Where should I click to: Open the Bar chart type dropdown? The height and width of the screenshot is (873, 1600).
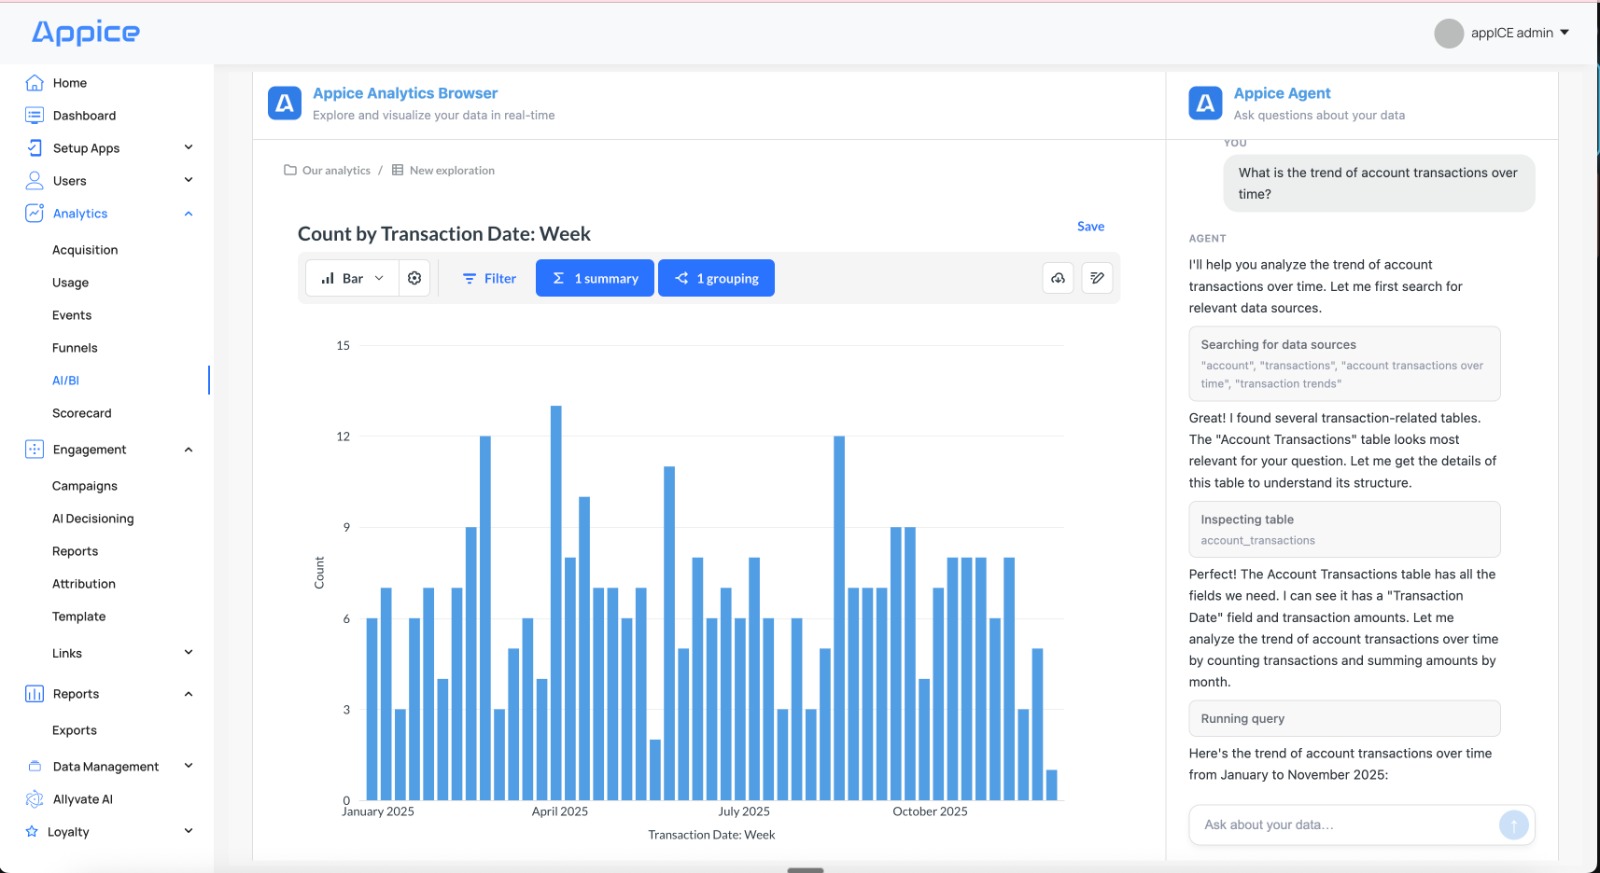point(352,278)
